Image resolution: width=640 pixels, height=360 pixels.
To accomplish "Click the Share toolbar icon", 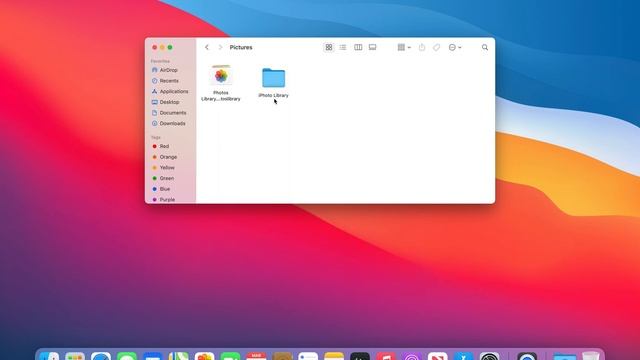I will 422,47.
